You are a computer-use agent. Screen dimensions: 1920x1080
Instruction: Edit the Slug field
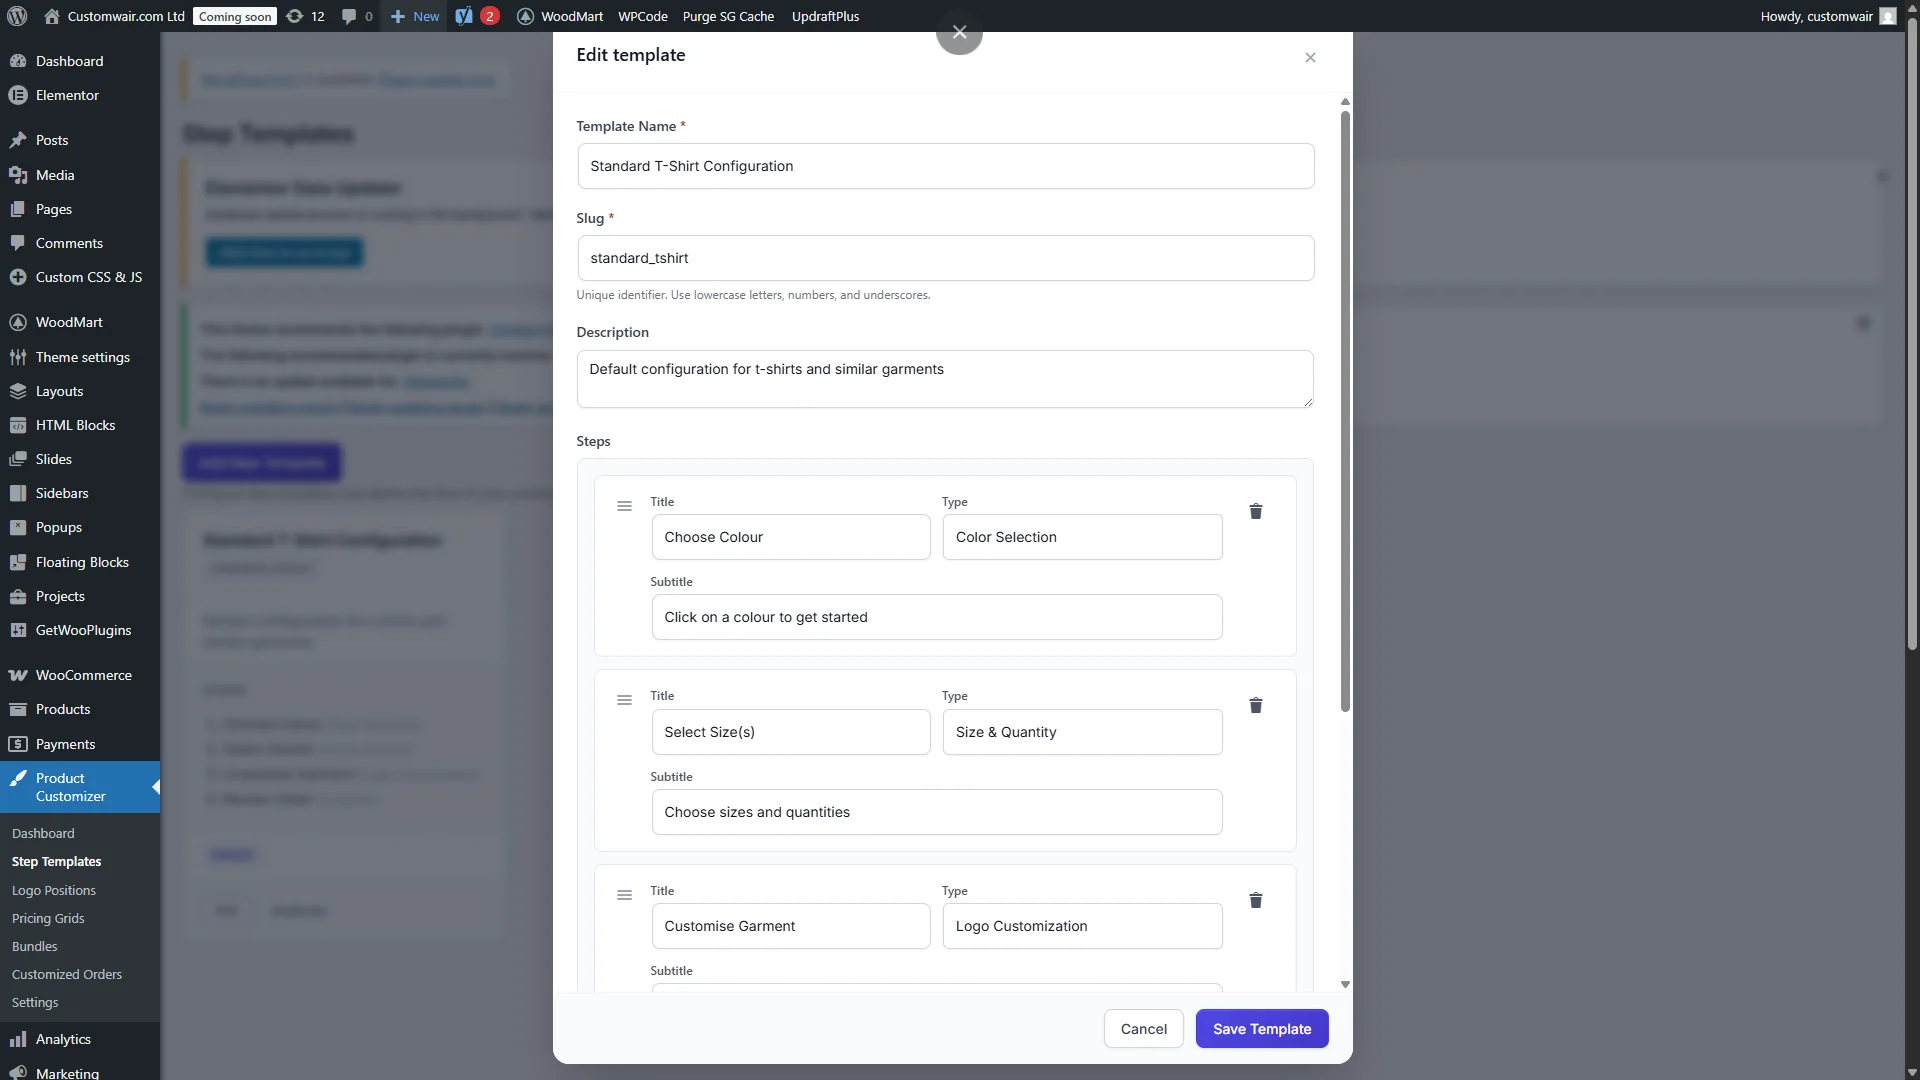945,258
